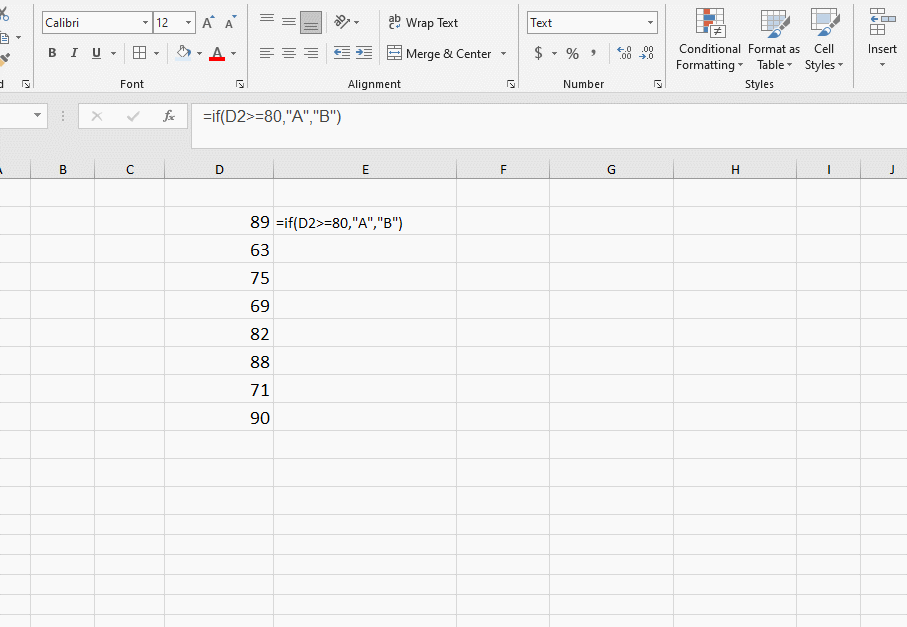Click cell containing 71
This screenshot has height=627, width=907.
(x=219, y=389)
